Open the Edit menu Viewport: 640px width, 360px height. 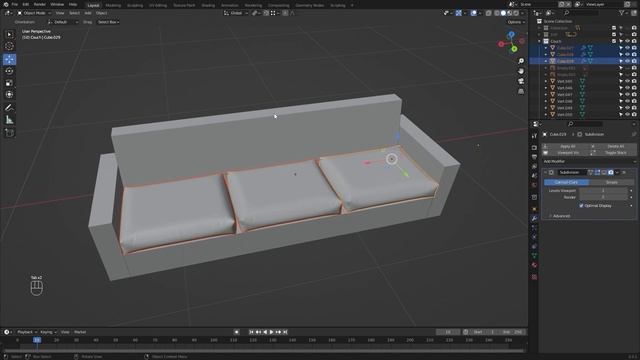(26, 4)
